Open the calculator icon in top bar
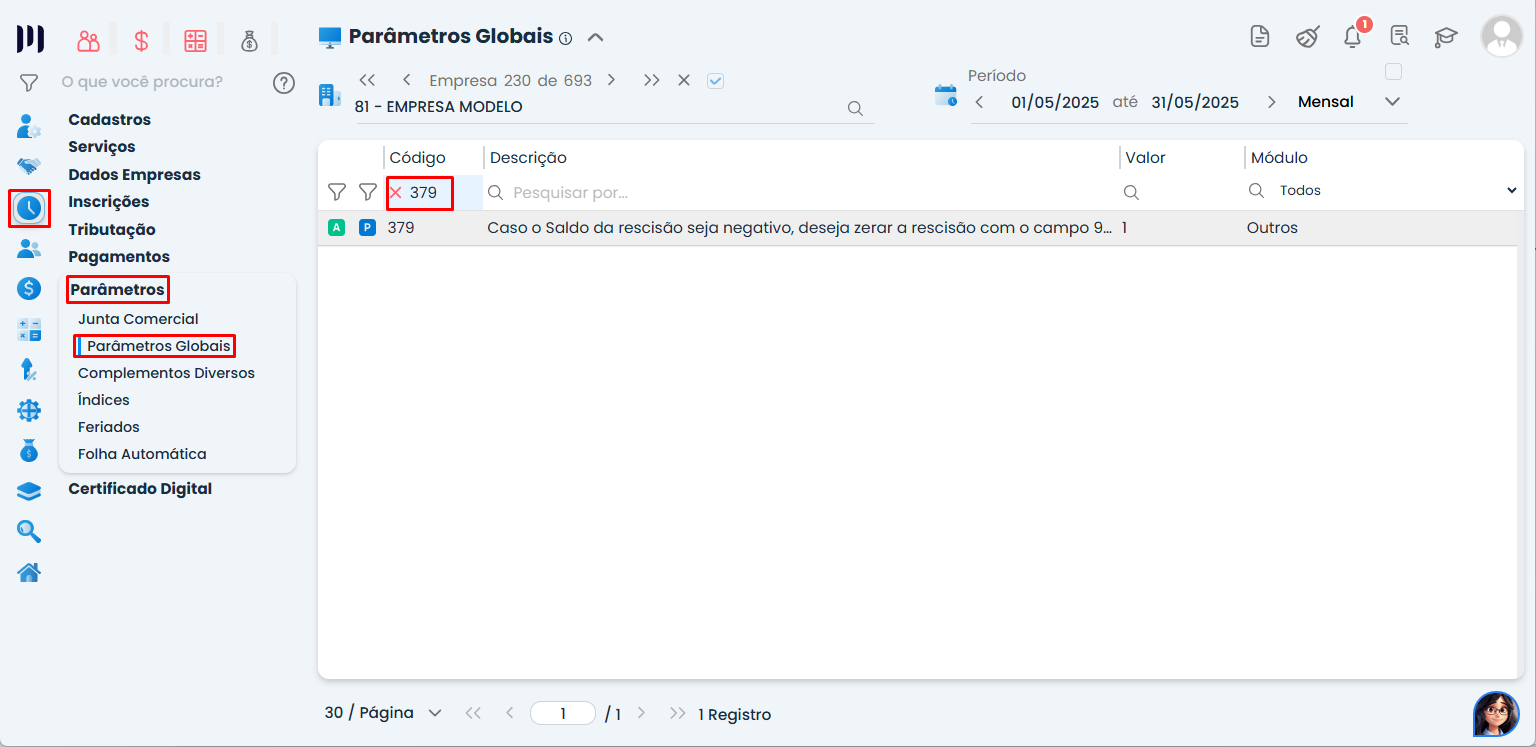The width and height of the screenshot is (1536, 747). click(x=195, y=41)
